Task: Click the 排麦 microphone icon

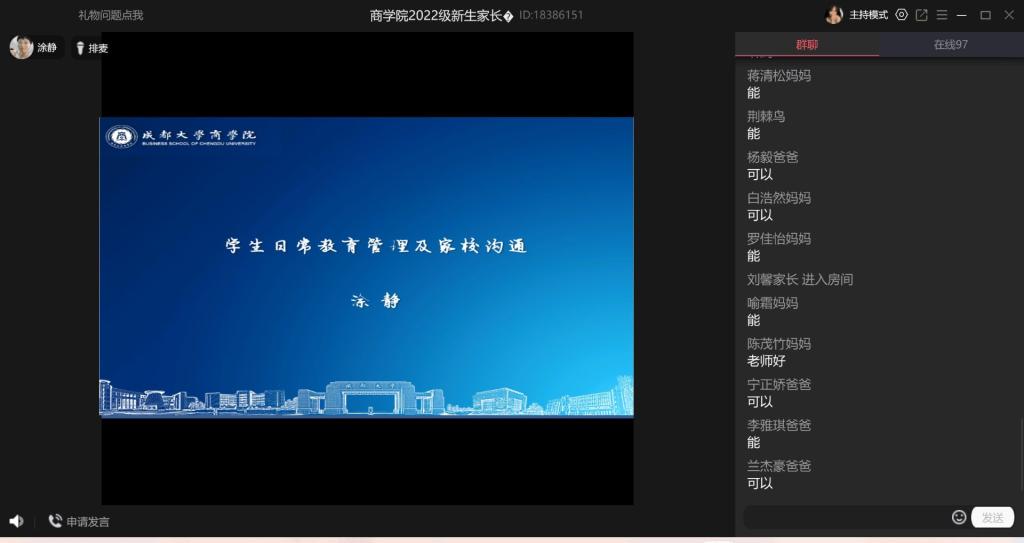Action: [80, 48]
